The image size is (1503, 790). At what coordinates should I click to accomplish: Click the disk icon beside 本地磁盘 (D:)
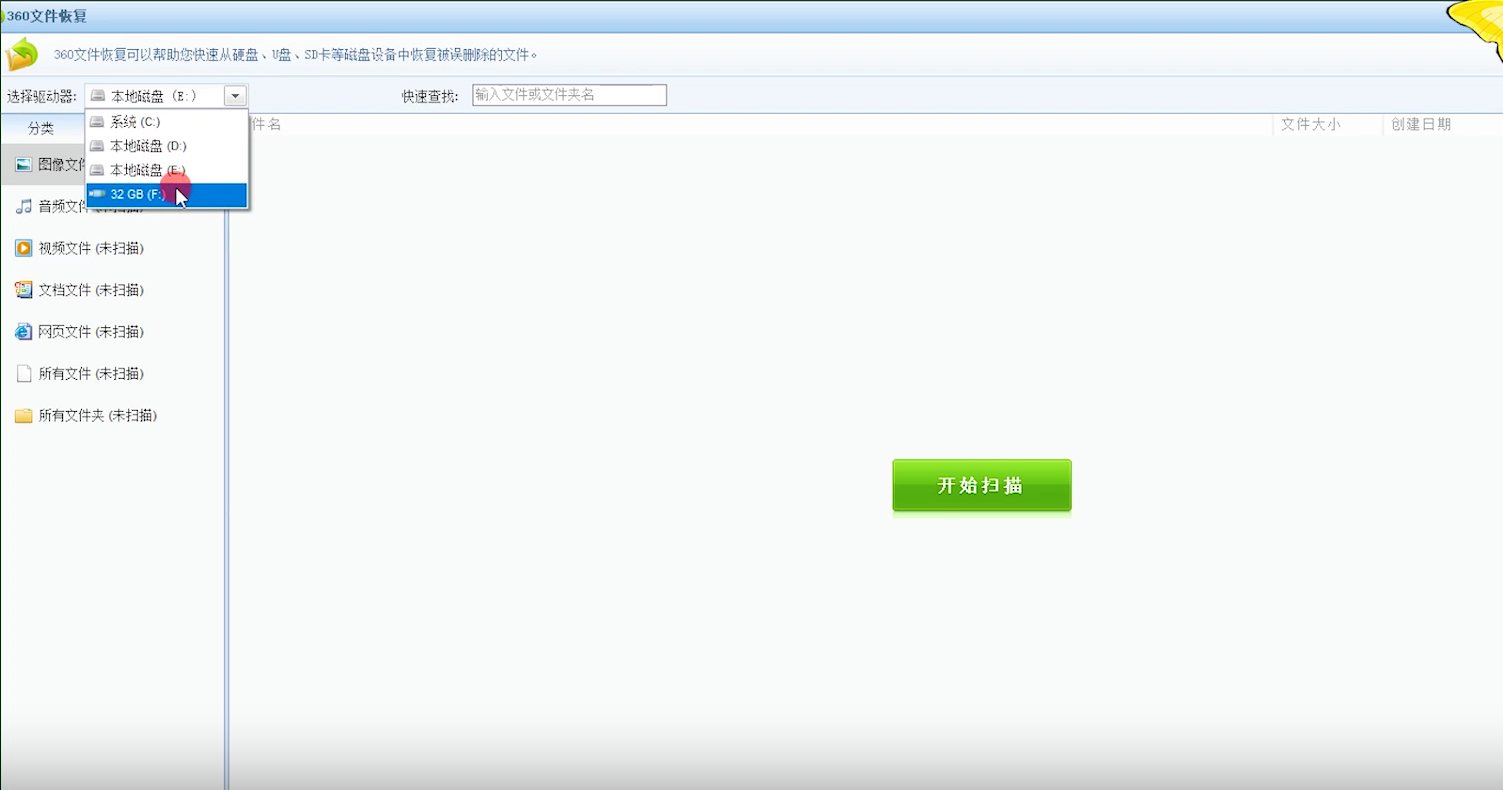pyautogui.click(x=97, y=146)
